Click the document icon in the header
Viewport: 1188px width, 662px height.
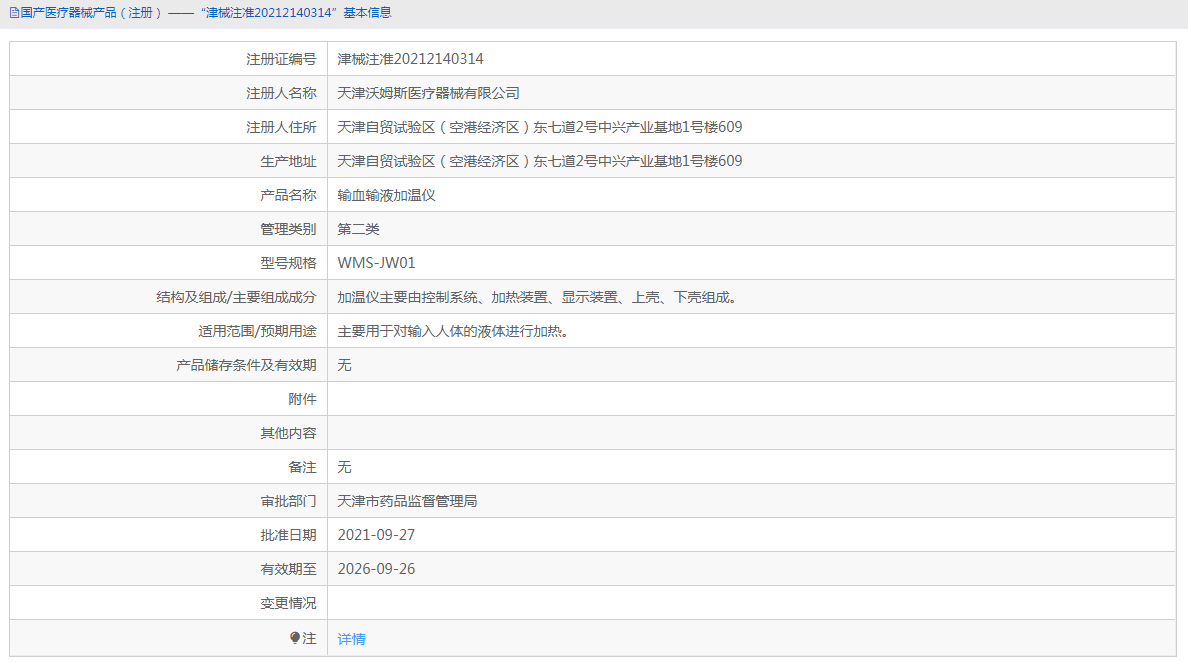click(x=14, y=13)
